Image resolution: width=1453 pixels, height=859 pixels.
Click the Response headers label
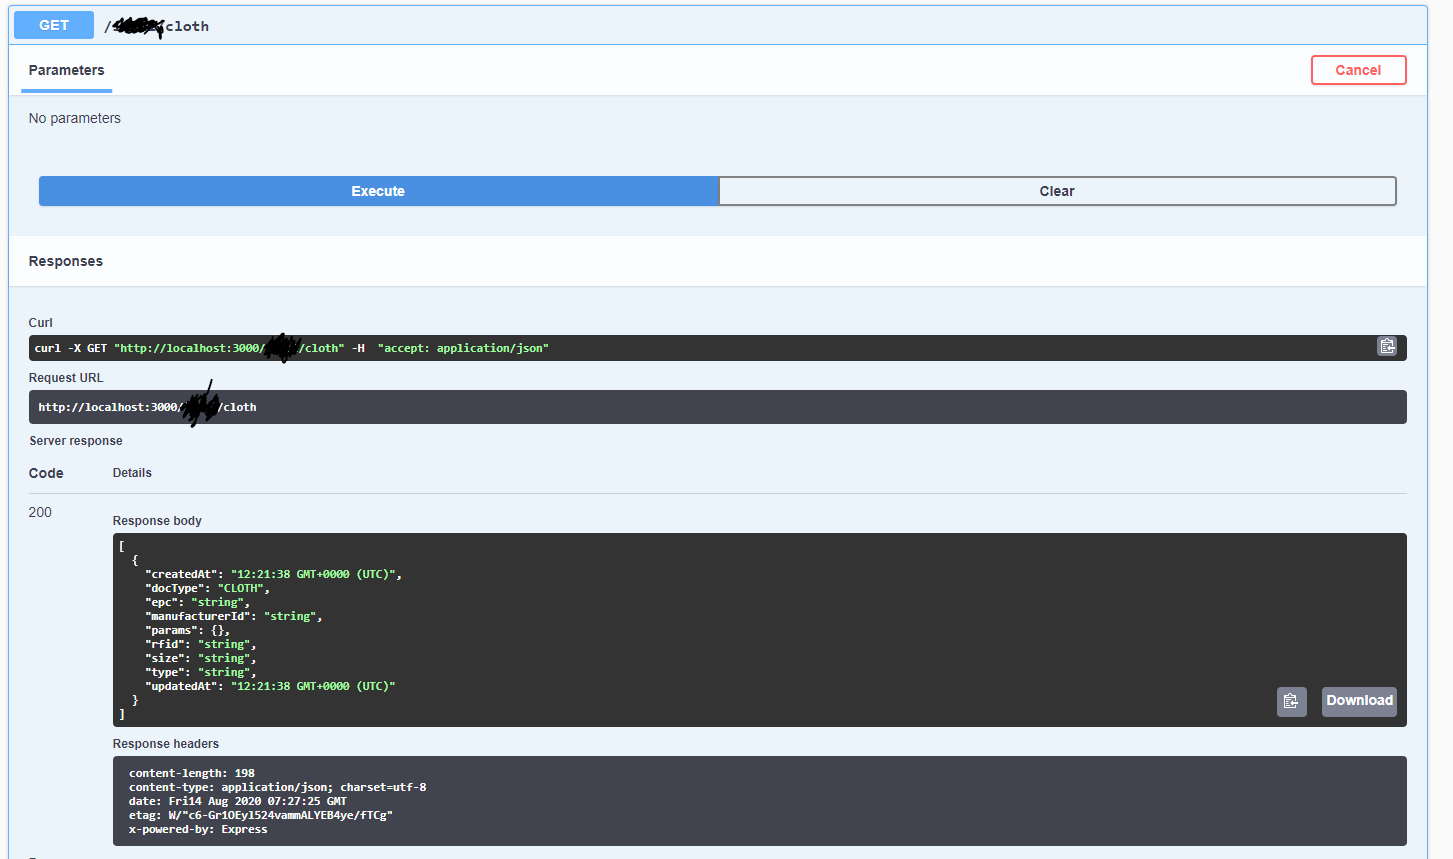166,744
